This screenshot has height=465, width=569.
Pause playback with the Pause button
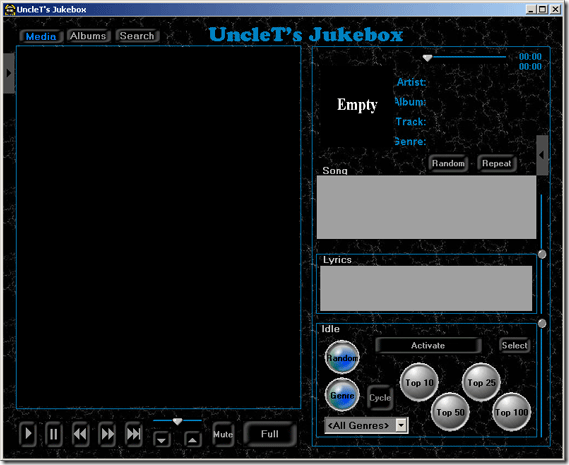point(54,434)
